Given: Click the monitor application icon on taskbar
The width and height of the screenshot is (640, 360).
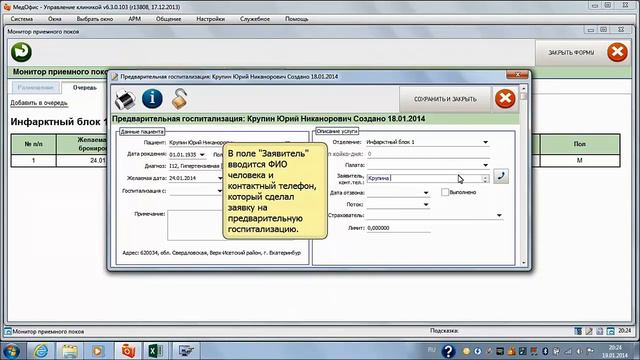Looking at the screenshot, I should tap(186, 351).
